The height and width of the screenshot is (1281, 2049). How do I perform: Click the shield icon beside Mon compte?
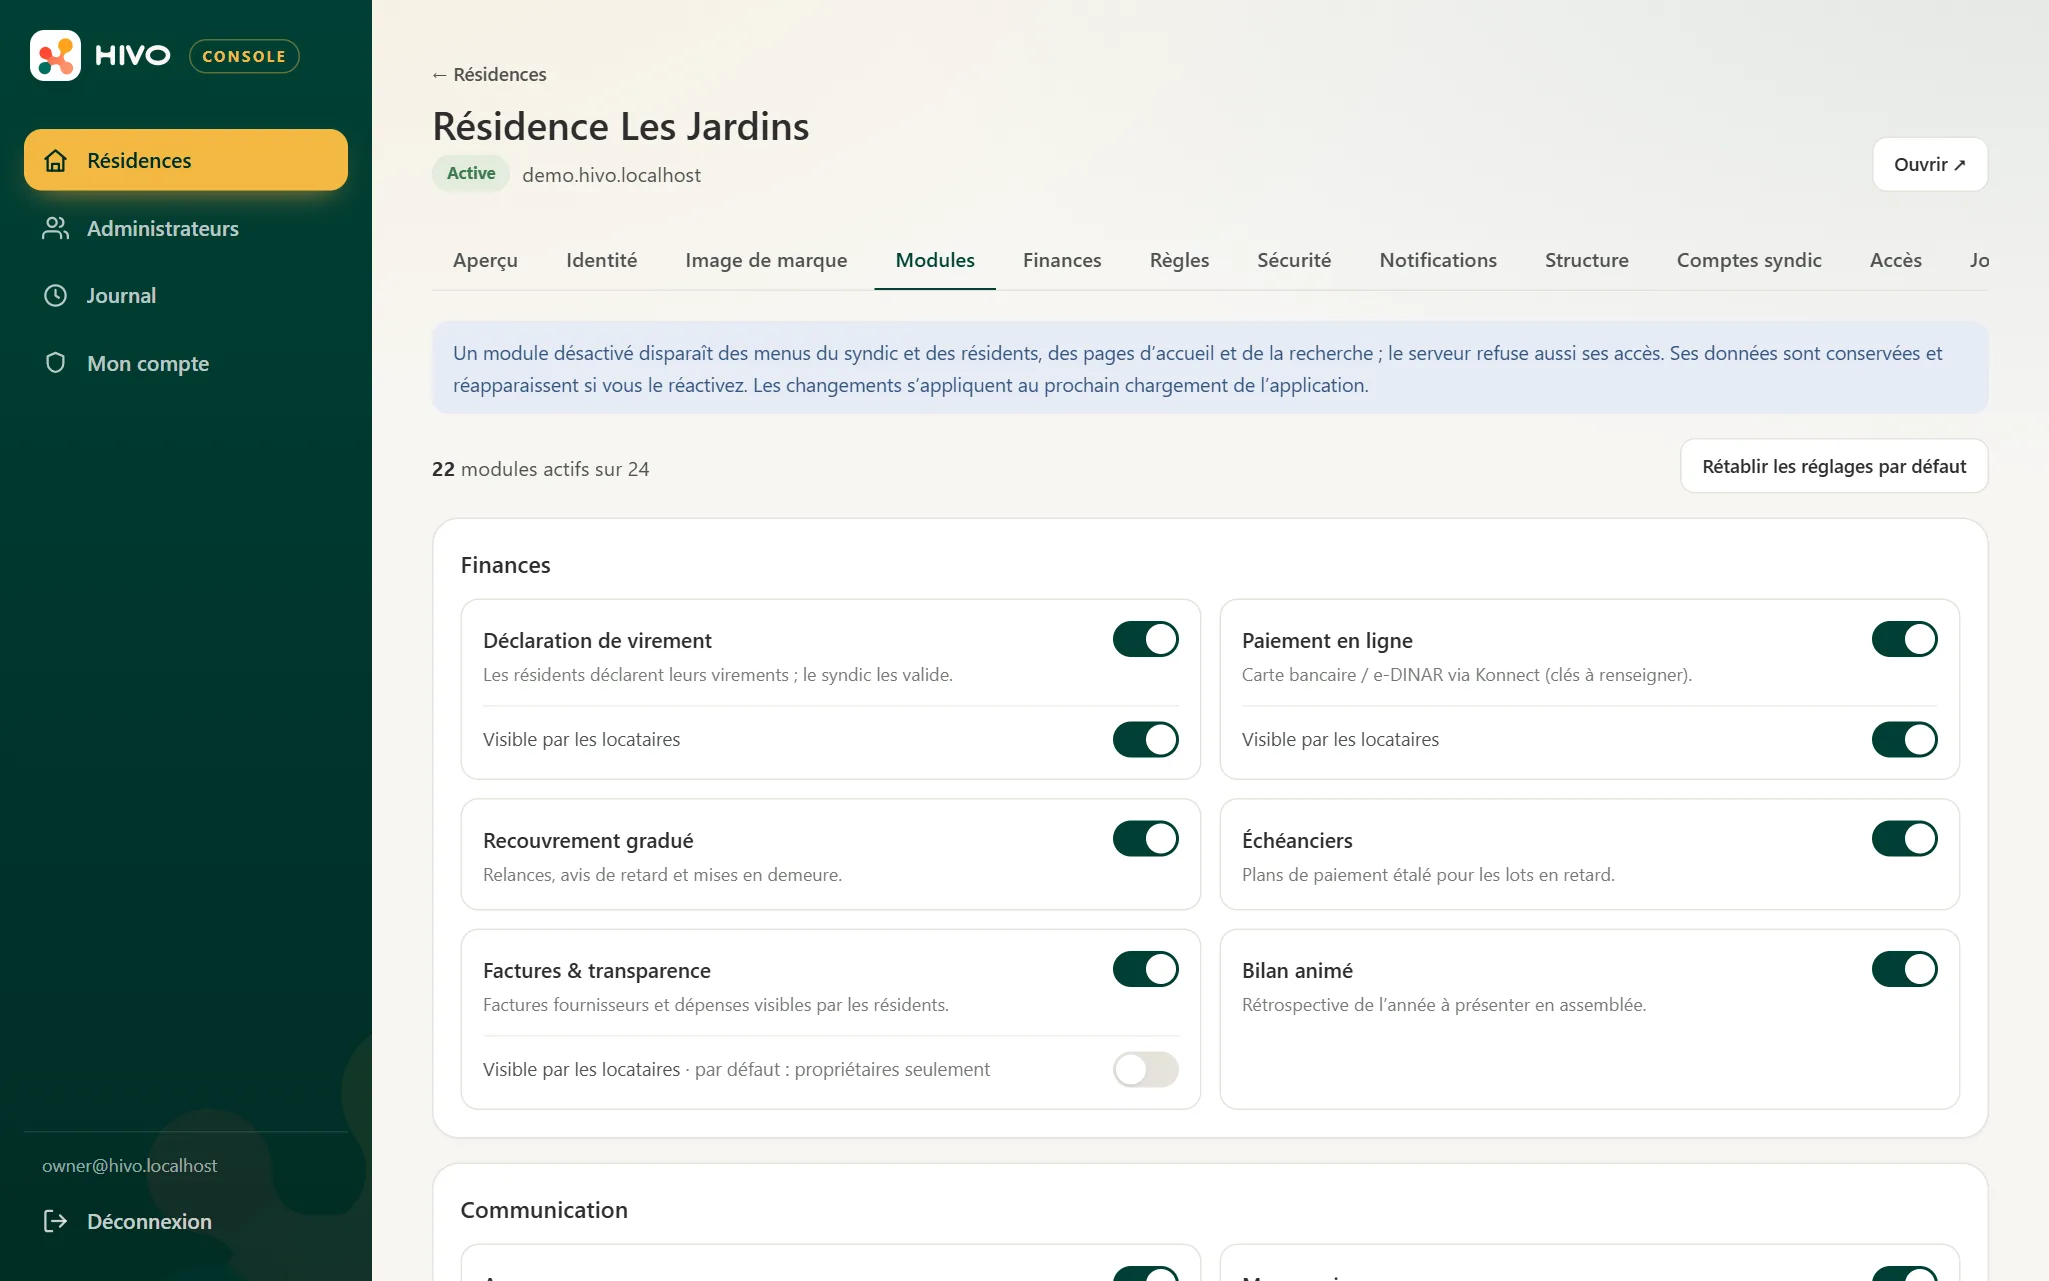pos(56,363)
